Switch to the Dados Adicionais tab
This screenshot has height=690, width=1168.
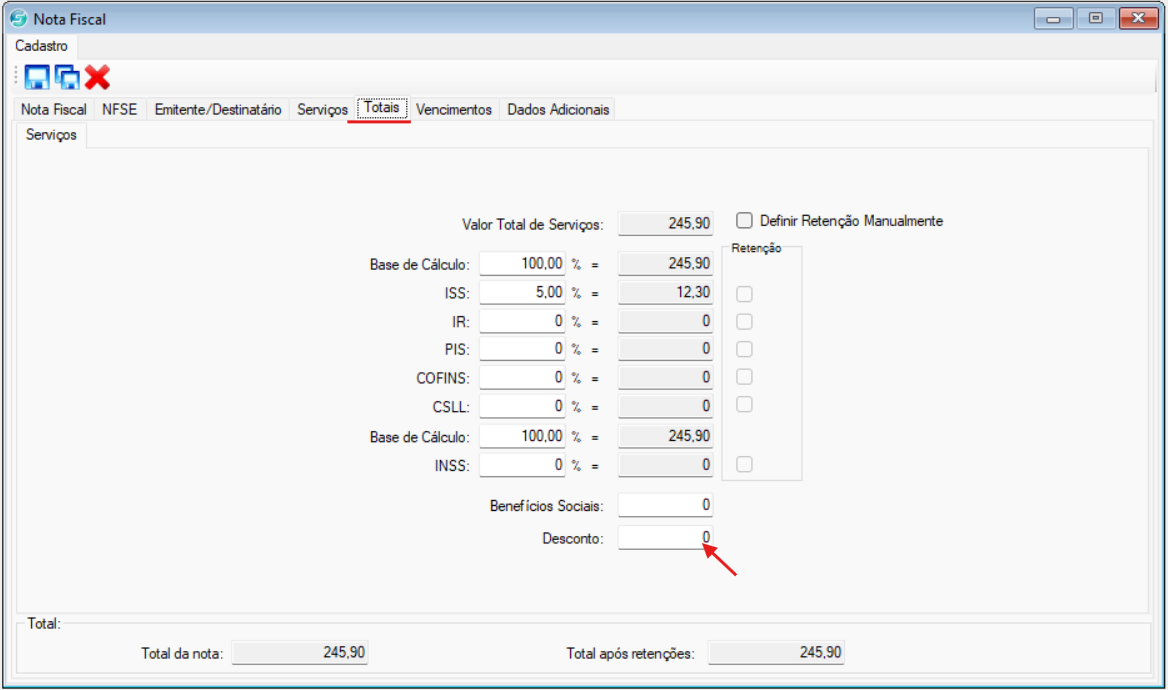tap(558, 110)
